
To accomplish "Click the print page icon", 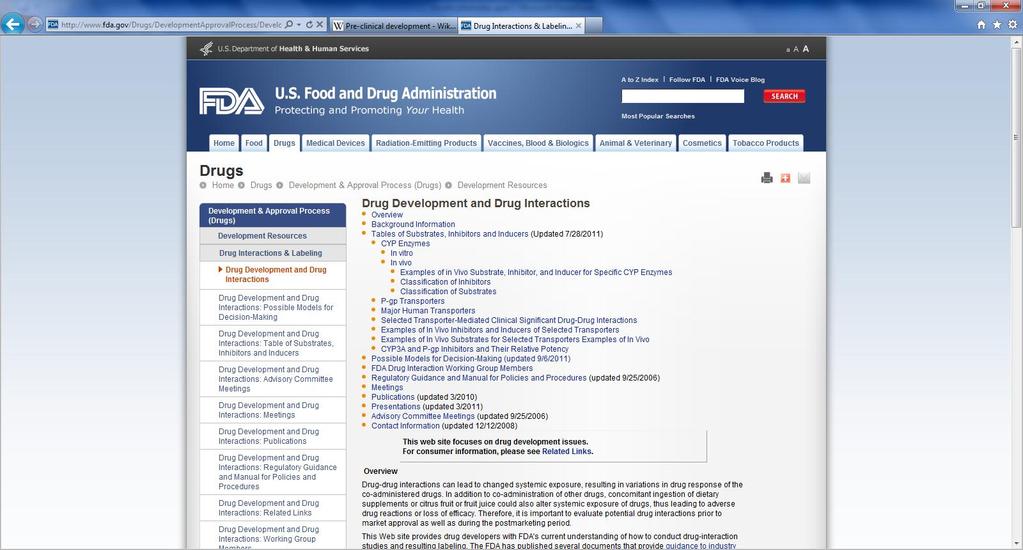I will click(x=767, y=178).
